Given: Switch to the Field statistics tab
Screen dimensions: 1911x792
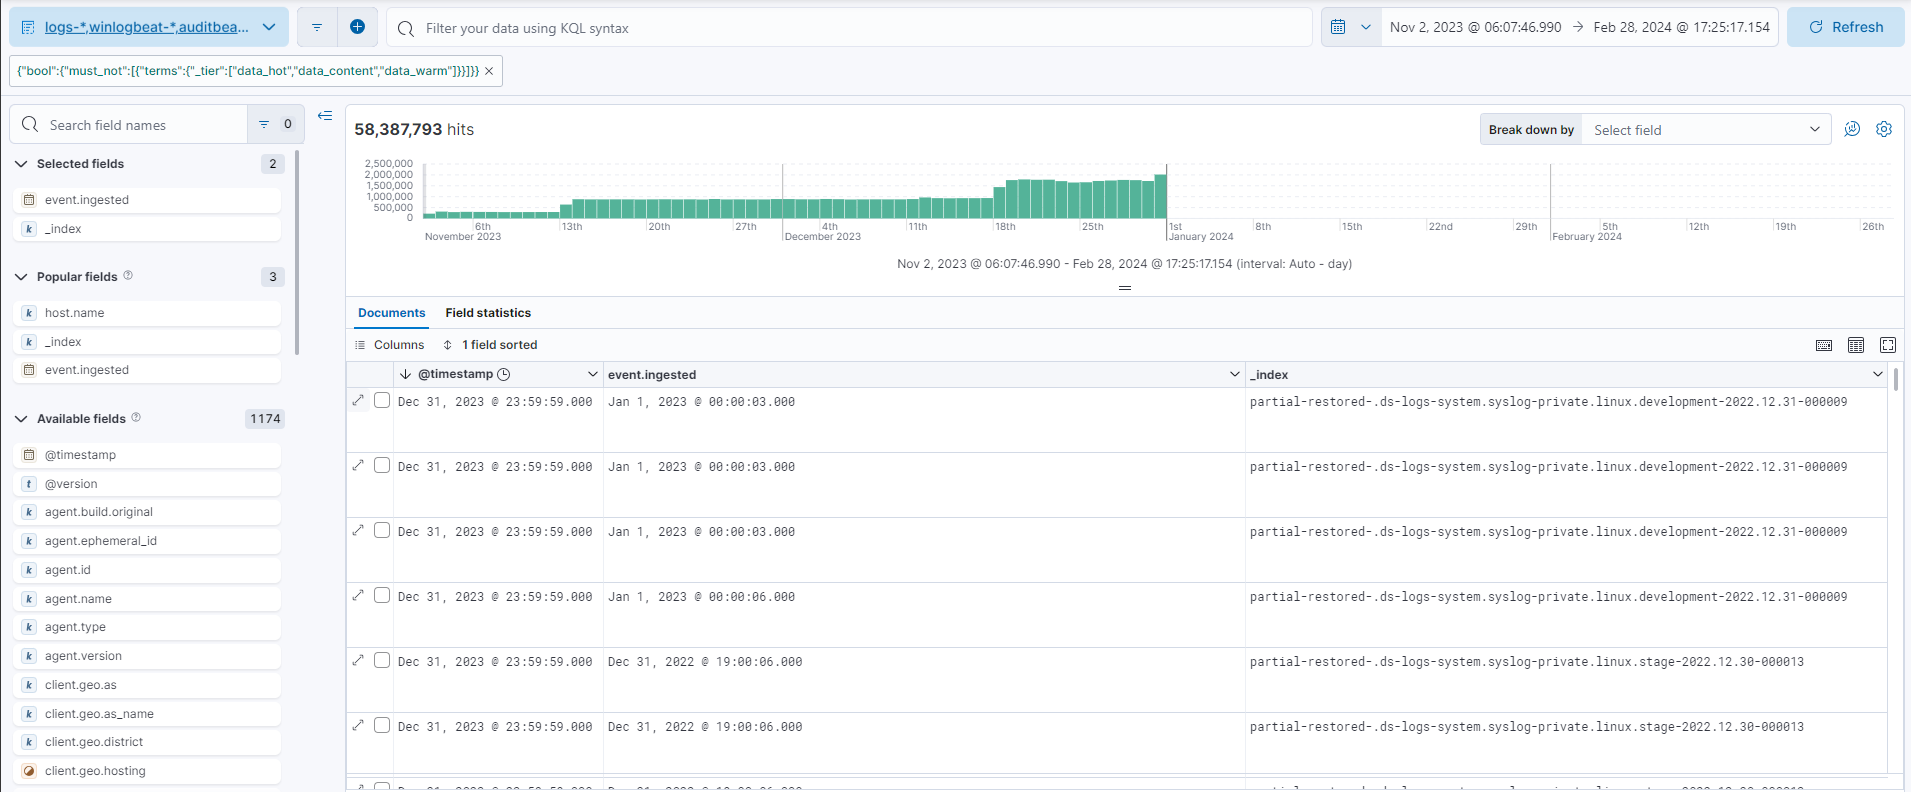Looking at the screenshot, I should (488, 313).
